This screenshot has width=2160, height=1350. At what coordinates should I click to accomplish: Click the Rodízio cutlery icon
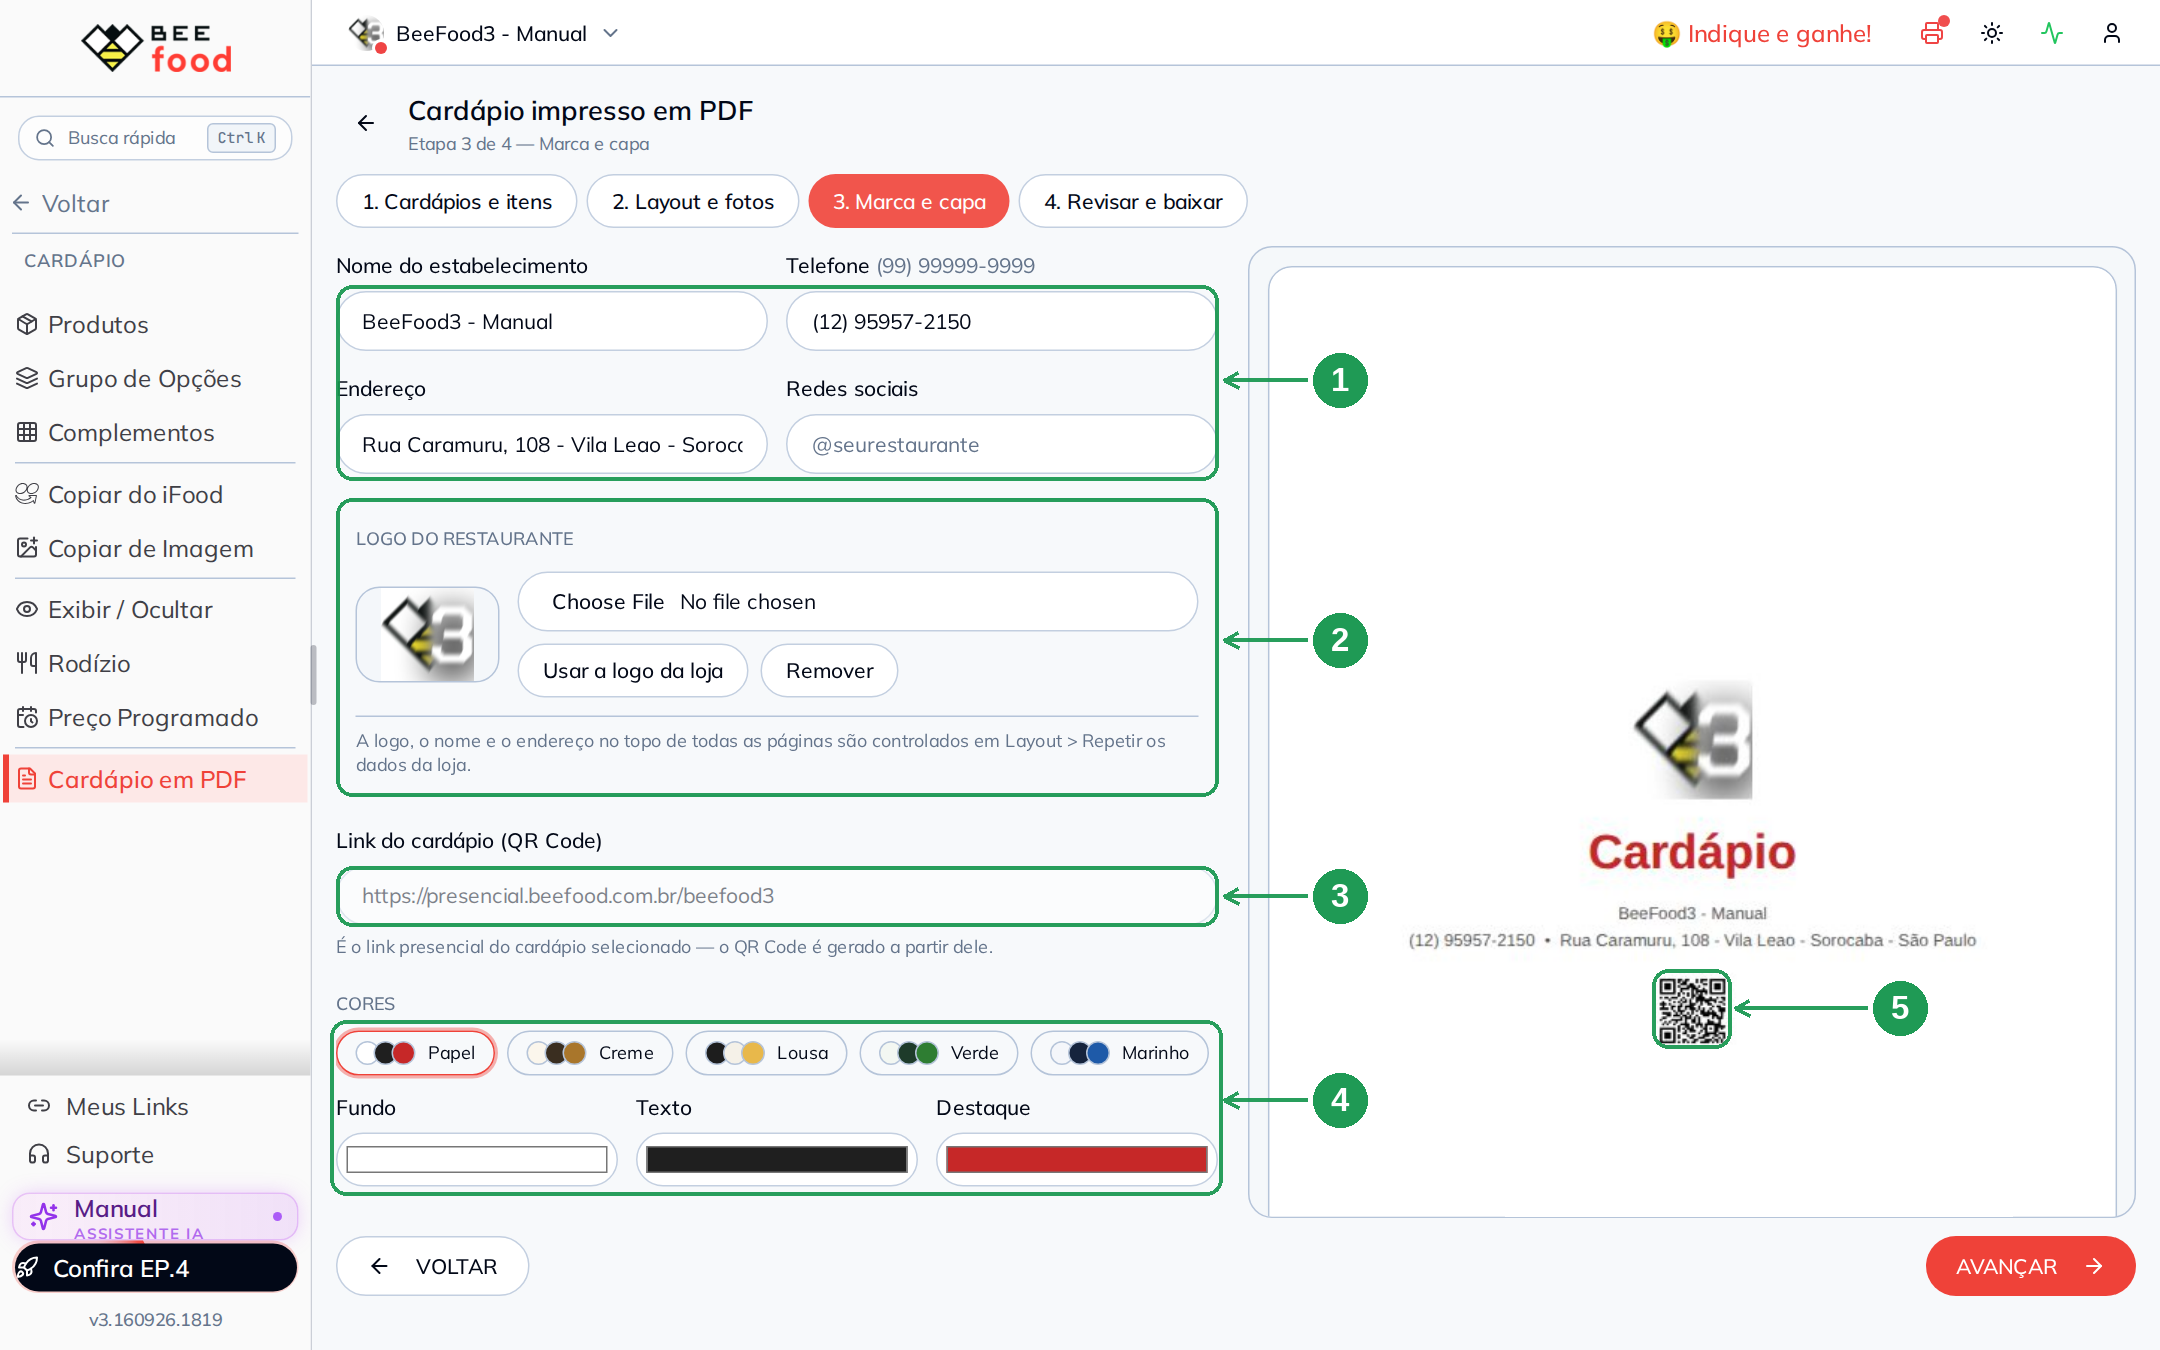tap(27, 663)
